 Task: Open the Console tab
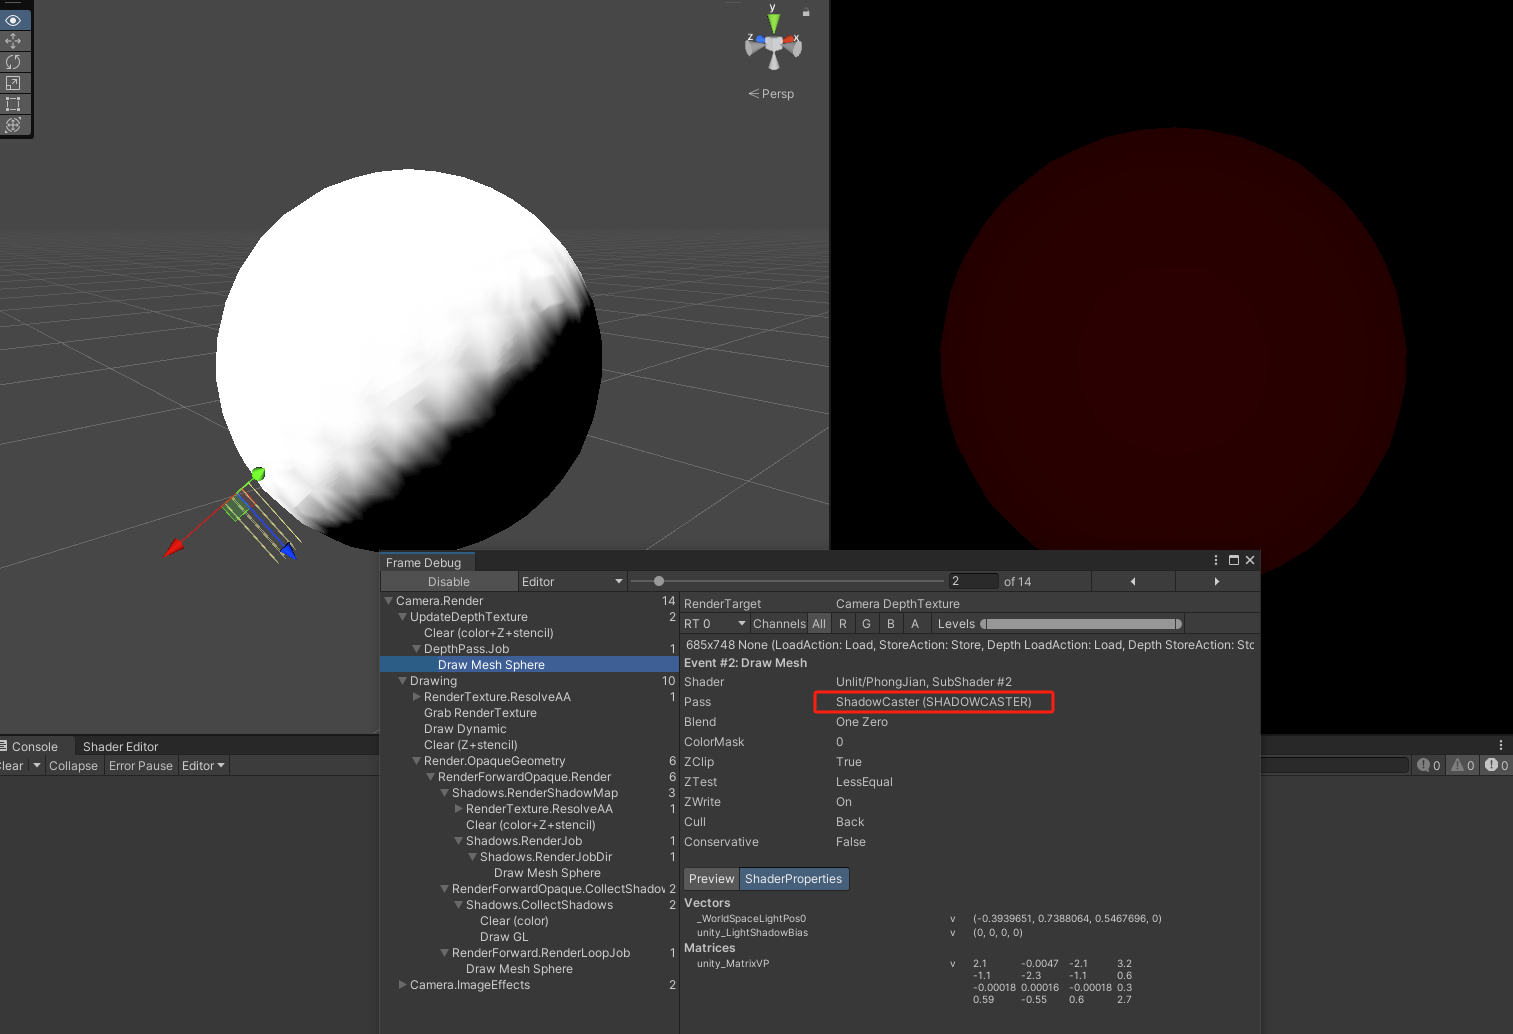35,747
